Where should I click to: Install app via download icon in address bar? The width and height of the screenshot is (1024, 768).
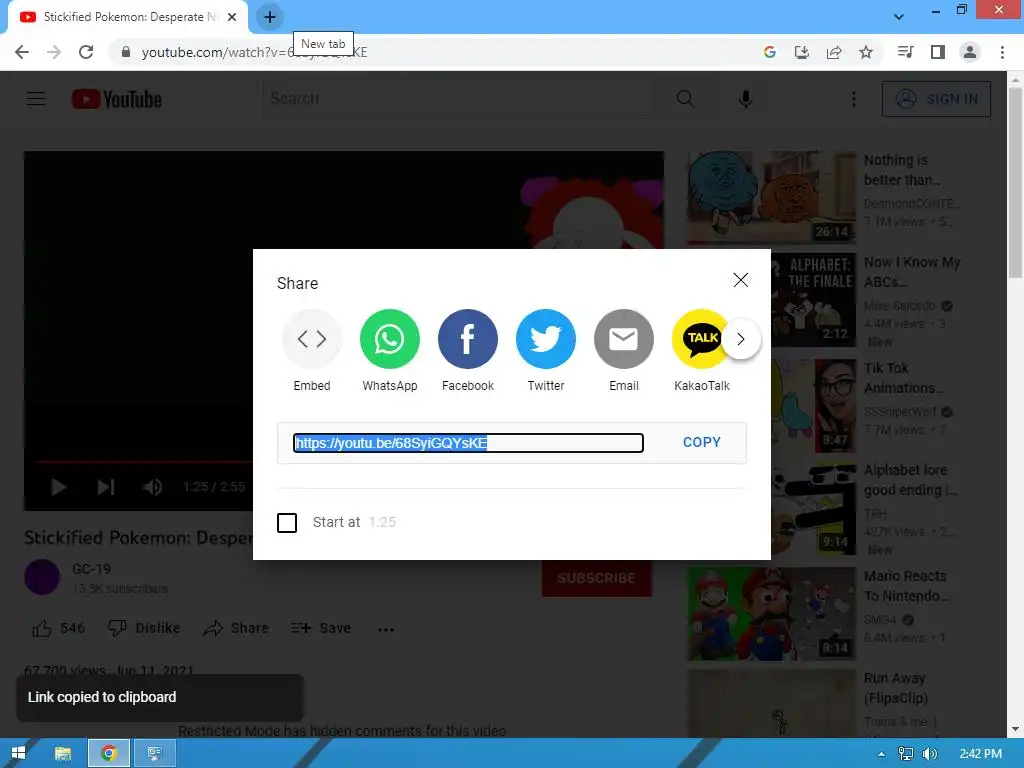click(801, 52)
